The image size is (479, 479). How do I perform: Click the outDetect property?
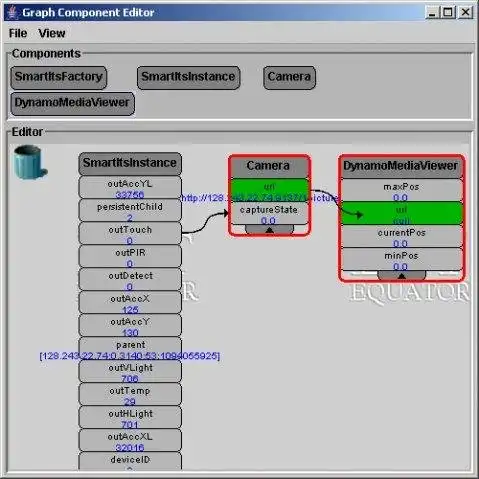pos(130,280)
